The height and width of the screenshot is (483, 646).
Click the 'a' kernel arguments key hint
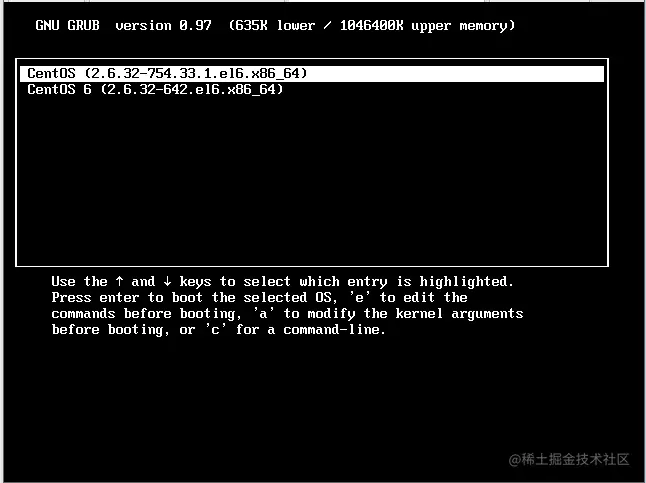(263, 314)
